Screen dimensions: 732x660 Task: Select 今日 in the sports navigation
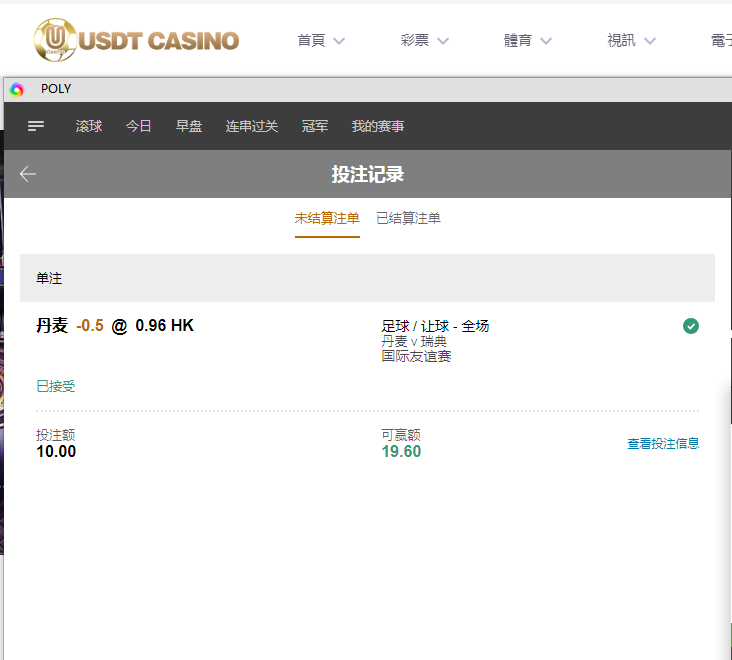139,126
